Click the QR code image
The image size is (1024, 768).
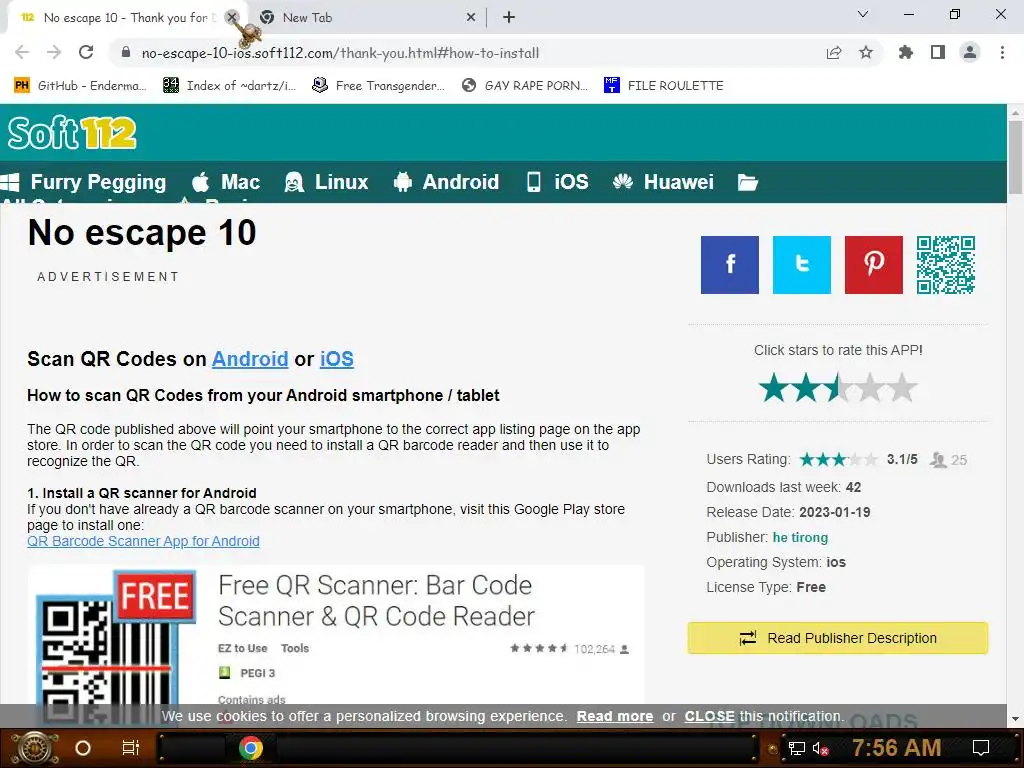pos(946,264)
